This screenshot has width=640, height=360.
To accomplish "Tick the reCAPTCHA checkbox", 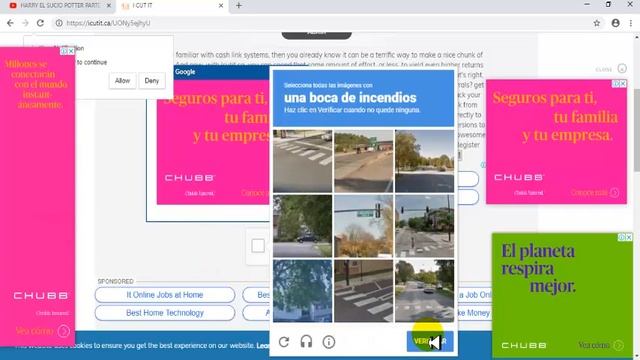I will 258,246.
